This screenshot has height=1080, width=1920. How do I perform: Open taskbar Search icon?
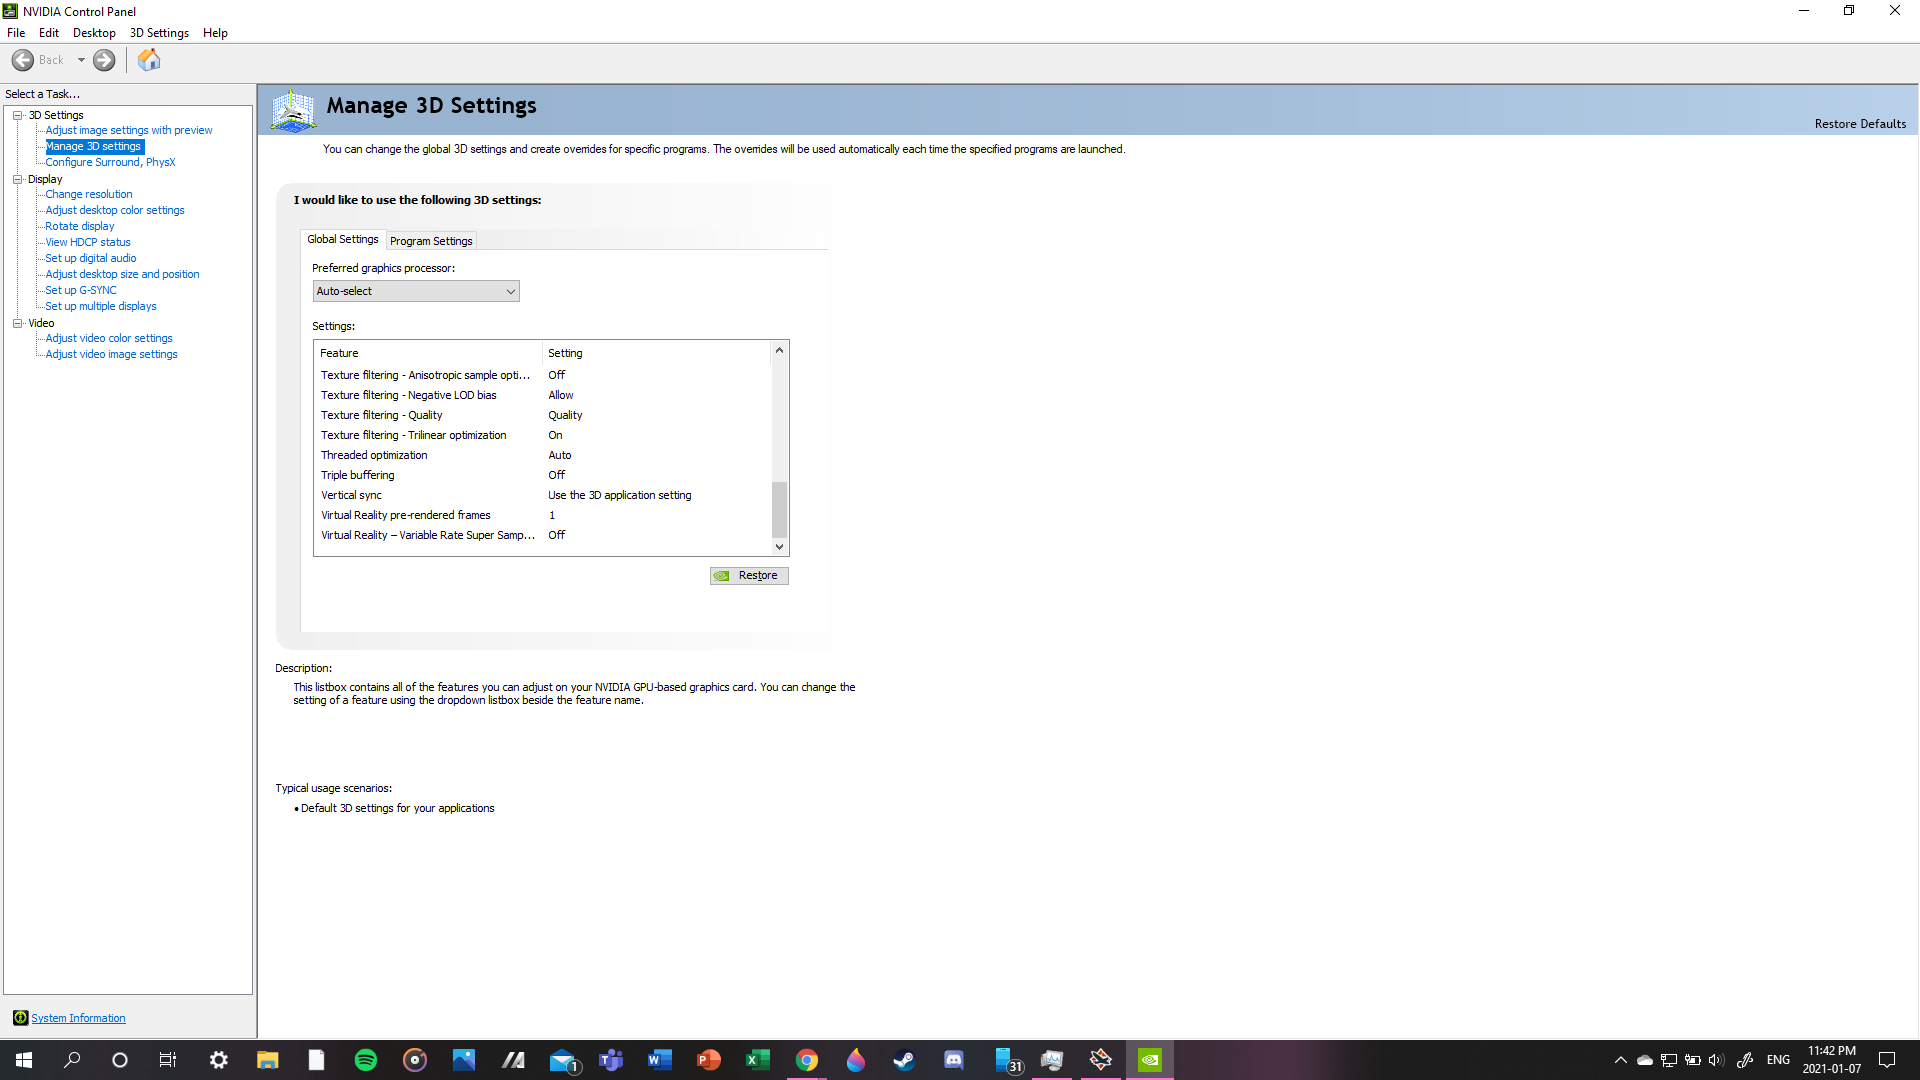72,1060
